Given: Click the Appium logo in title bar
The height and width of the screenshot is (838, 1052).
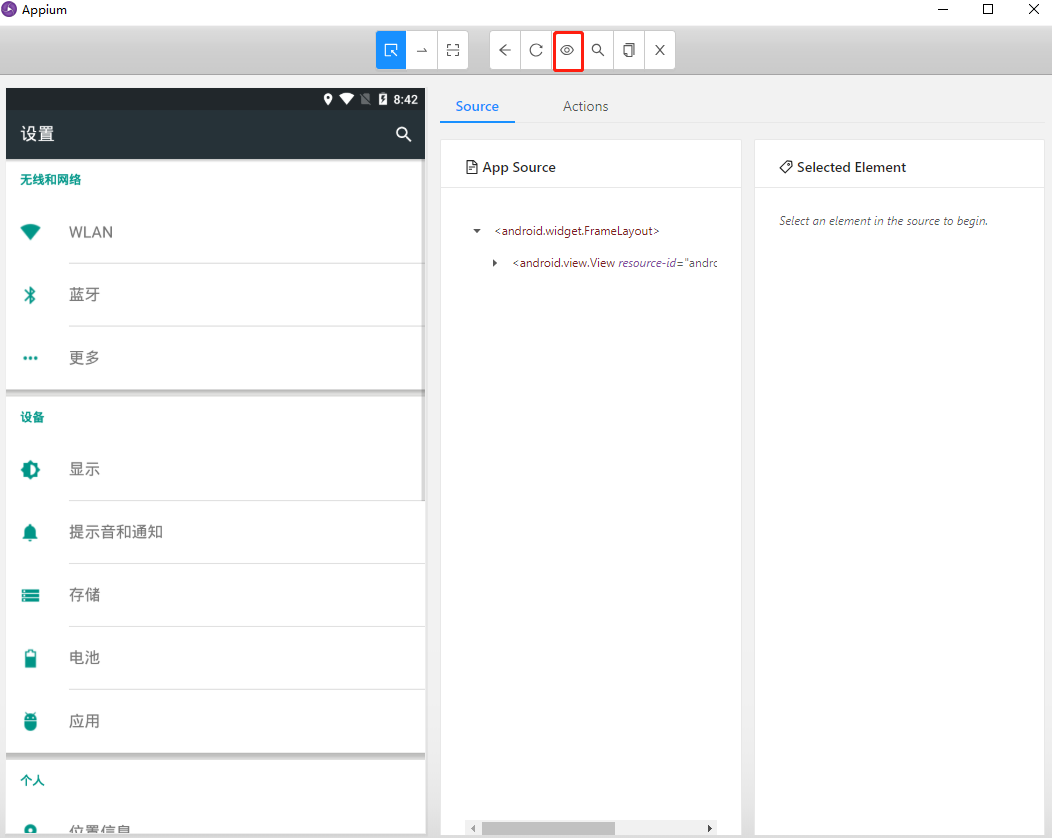Looking at the screenshot, I should [x=9, y=9].
